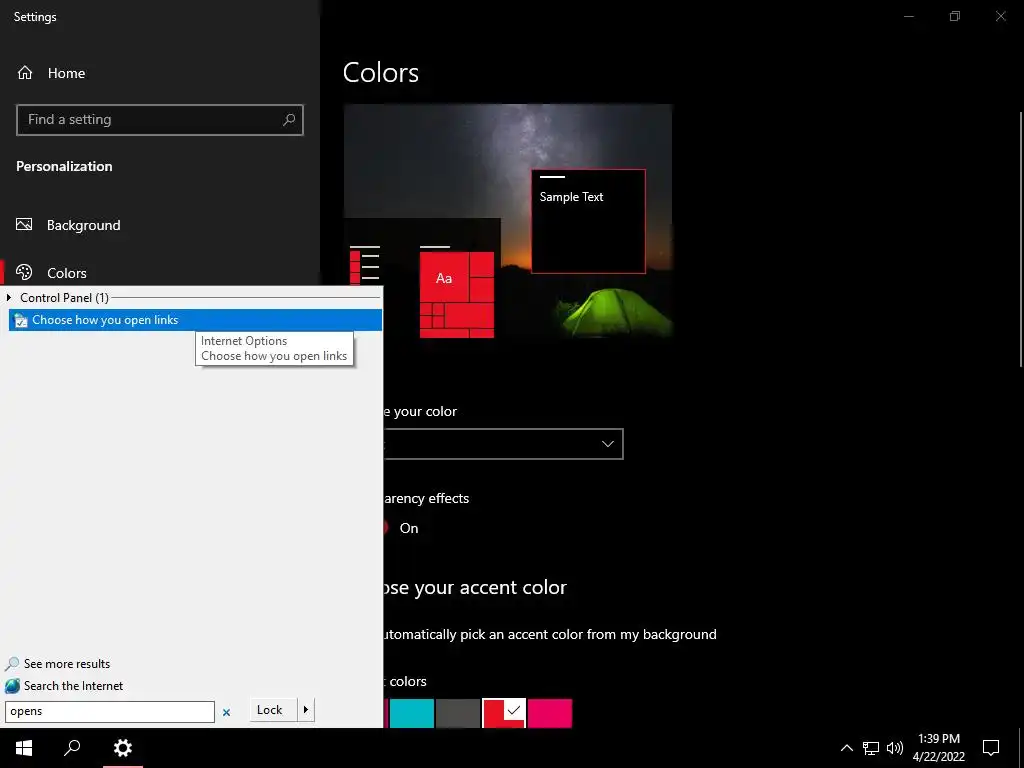Viewport: 1024px width, 768px height.
Task: Pick the teal accent color swatch
Action: point(411,713)
